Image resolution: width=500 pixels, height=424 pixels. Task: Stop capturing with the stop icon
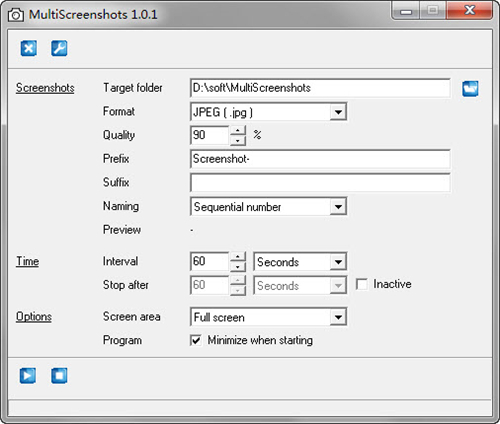pos(59,376)
